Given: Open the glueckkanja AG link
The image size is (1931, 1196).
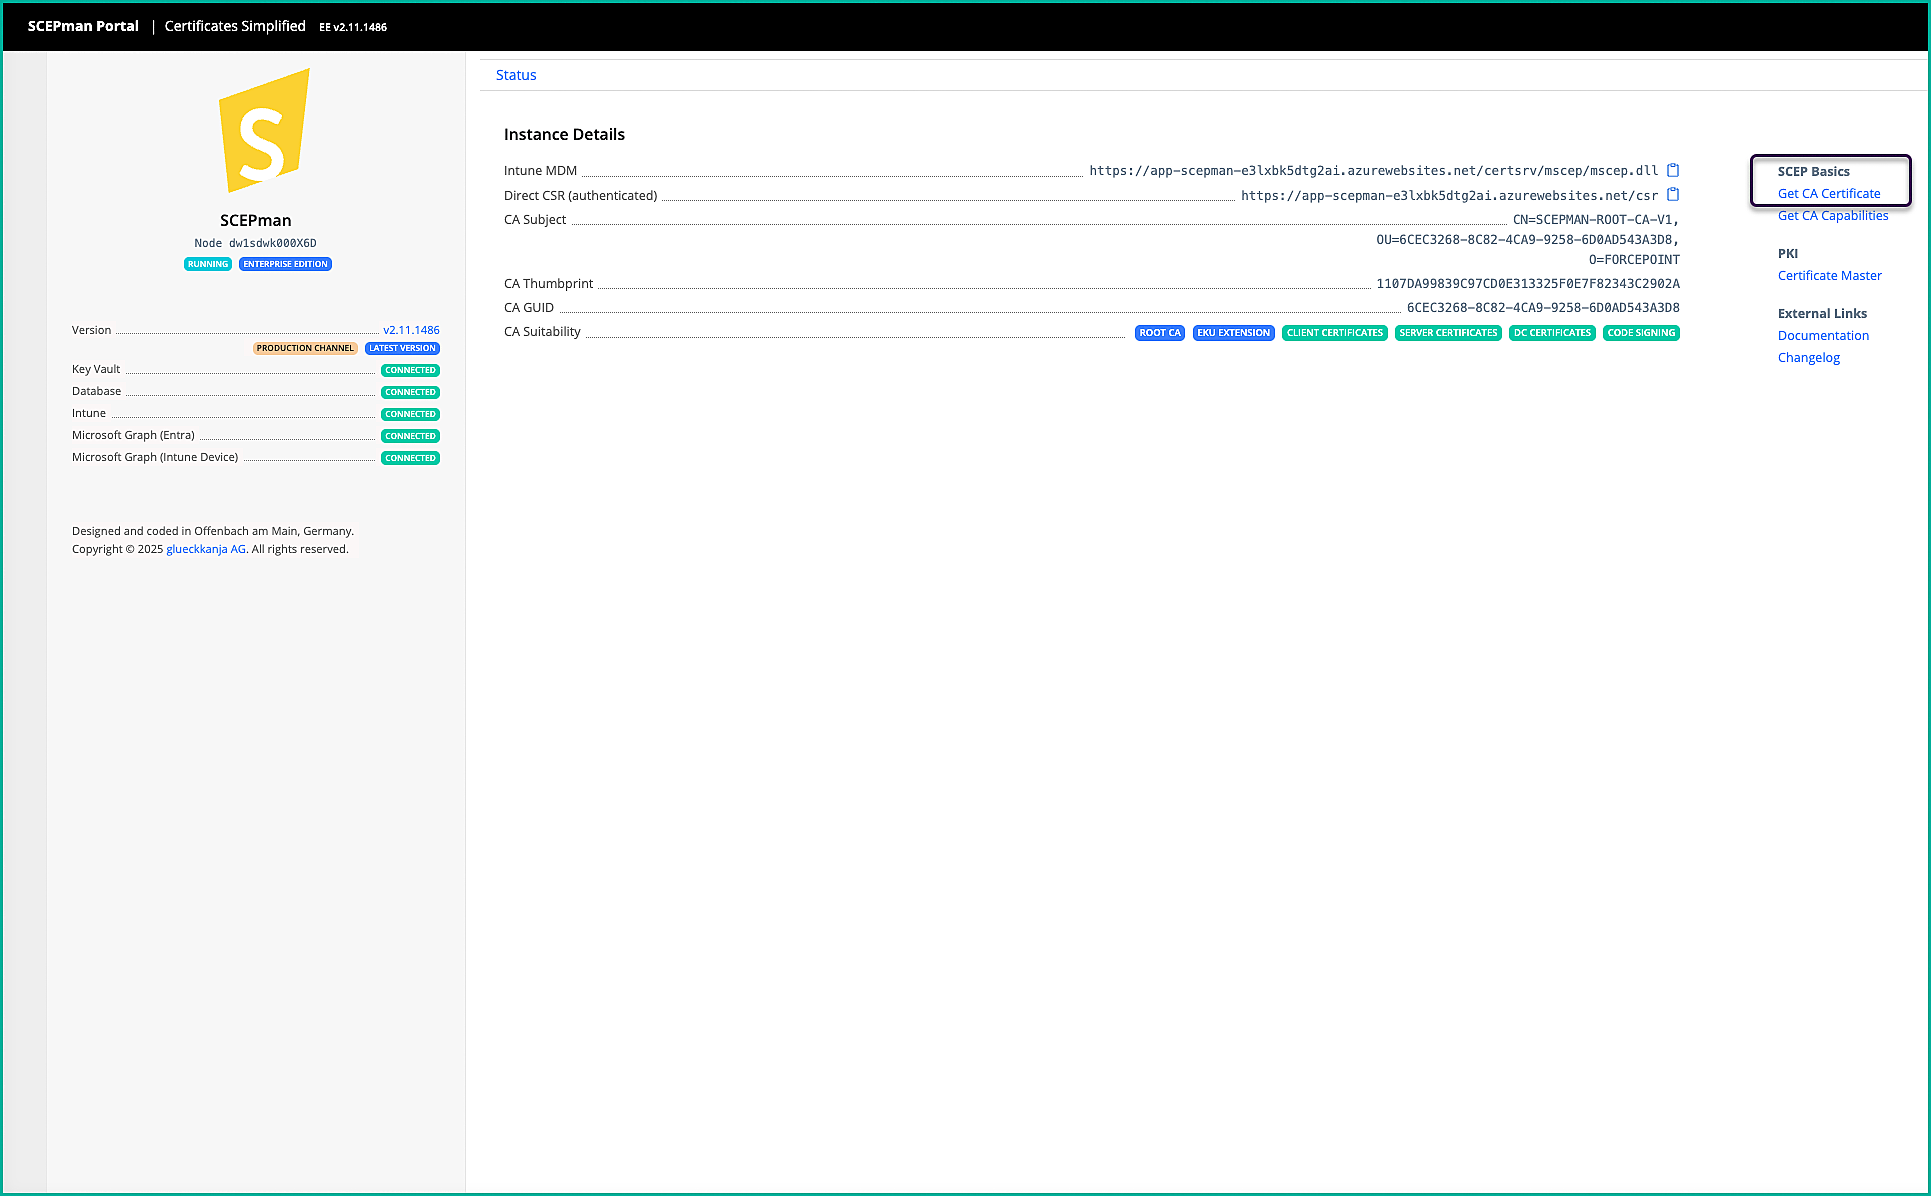Looking at the screenshot, I should (206, 549).
